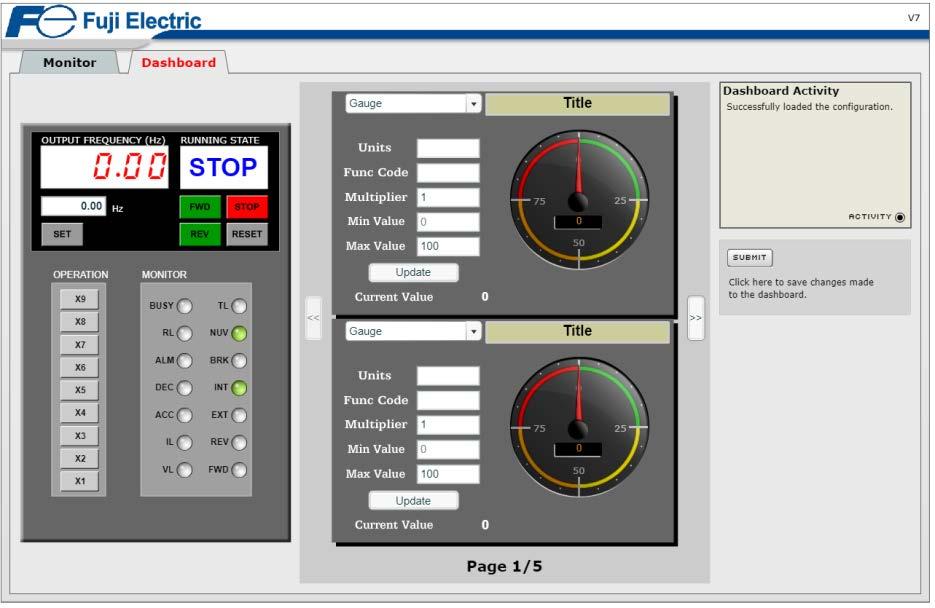This screenshot has width=935, height=608.
Task: Toggle the X5 operation button
Action: [x=80, y=390]
